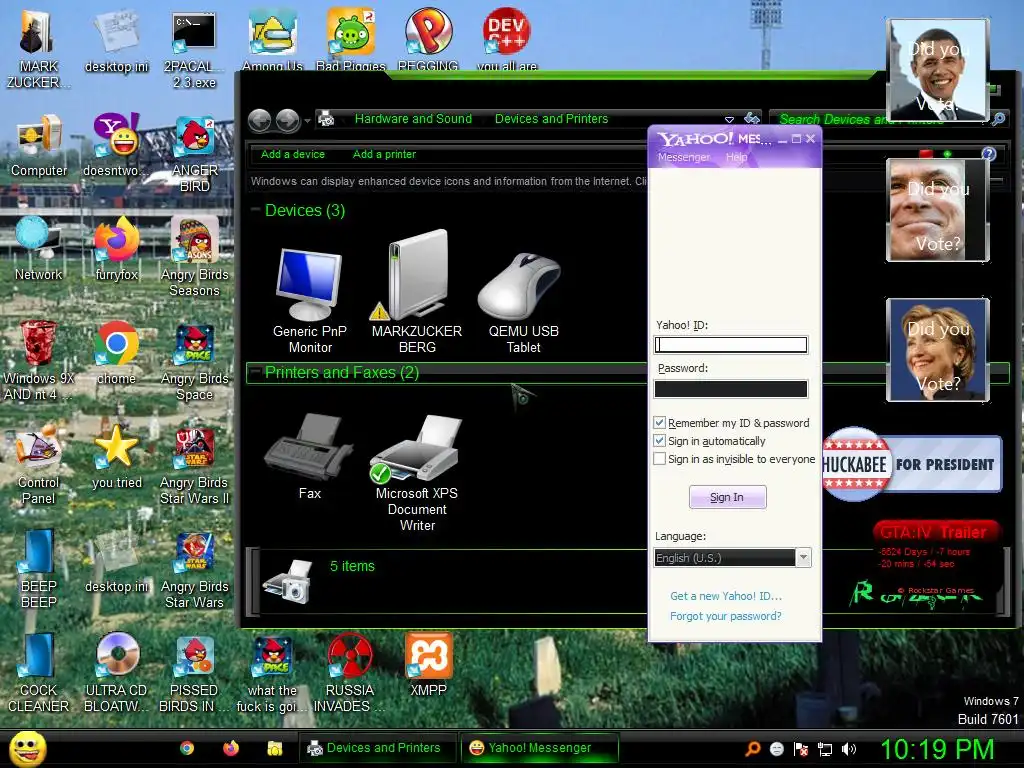
Task: Open the Help menu in Yahoo Messenger
Action: (736, 157)
